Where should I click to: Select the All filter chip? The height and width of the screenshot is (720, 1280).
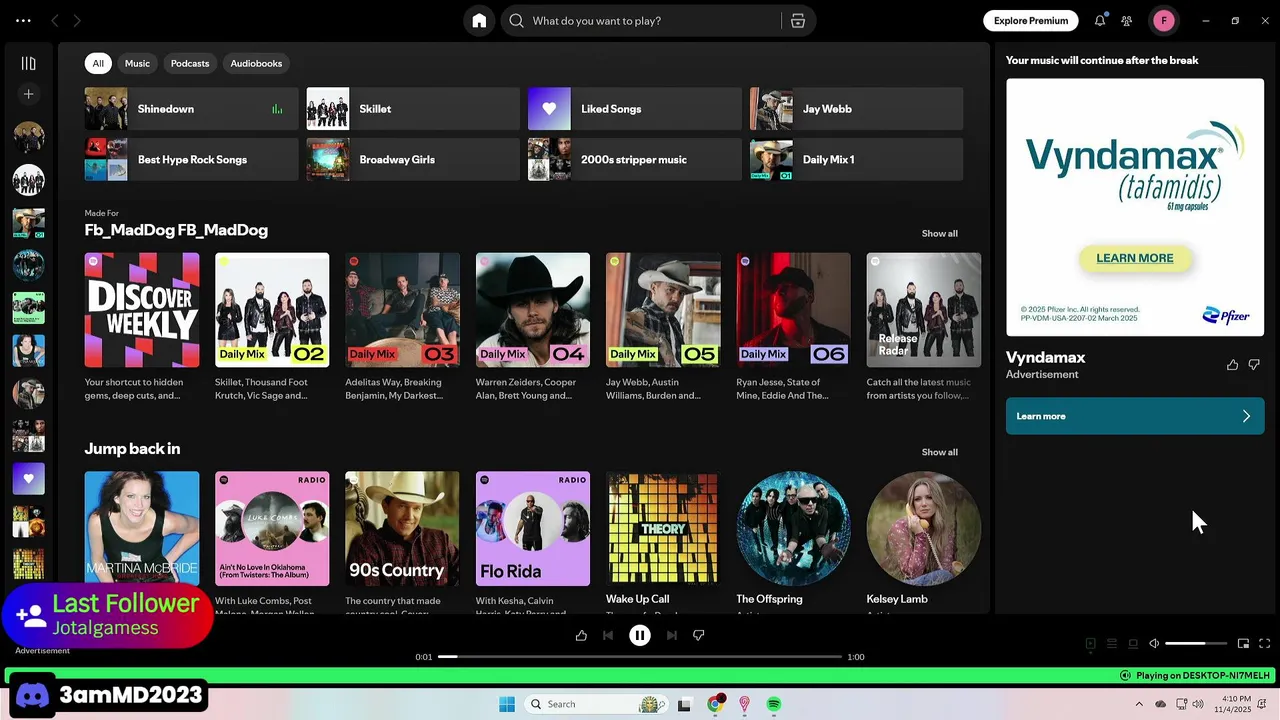click(98, 63)
